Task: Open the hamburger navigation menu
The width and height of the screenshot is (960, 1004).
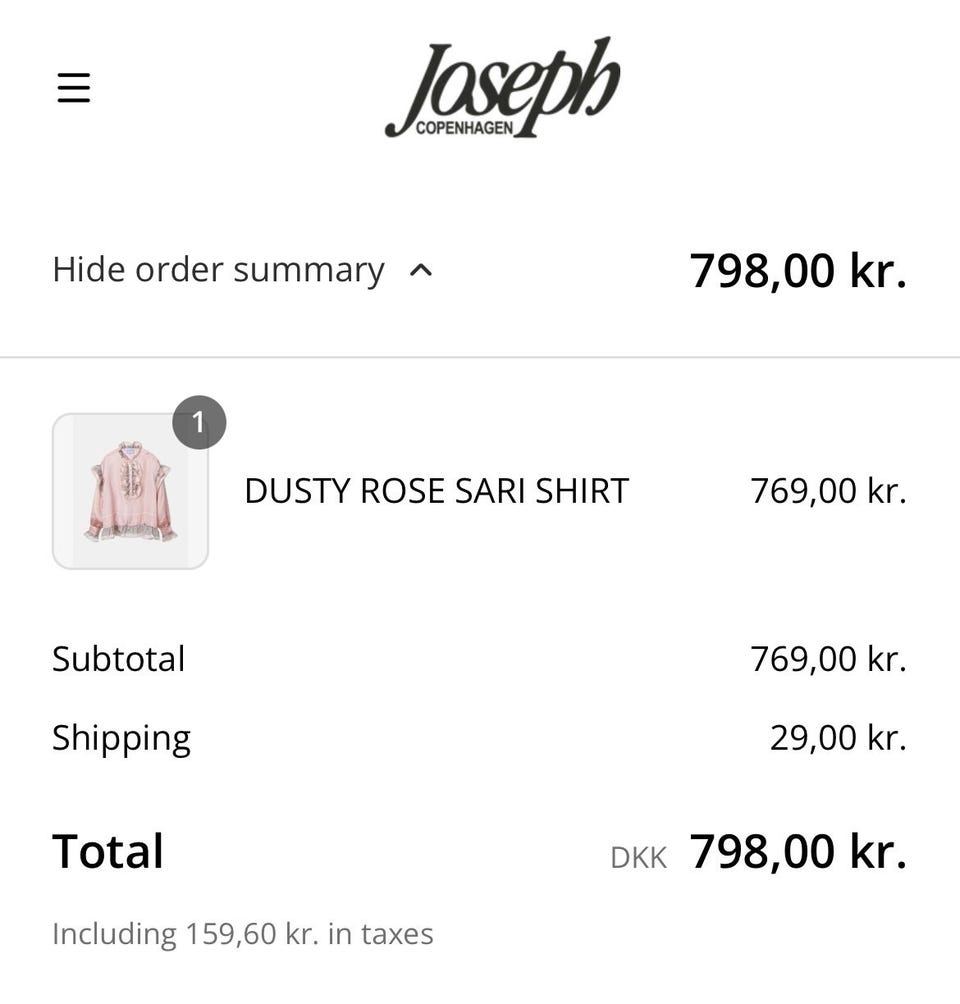Action: (x=74, y=88)
